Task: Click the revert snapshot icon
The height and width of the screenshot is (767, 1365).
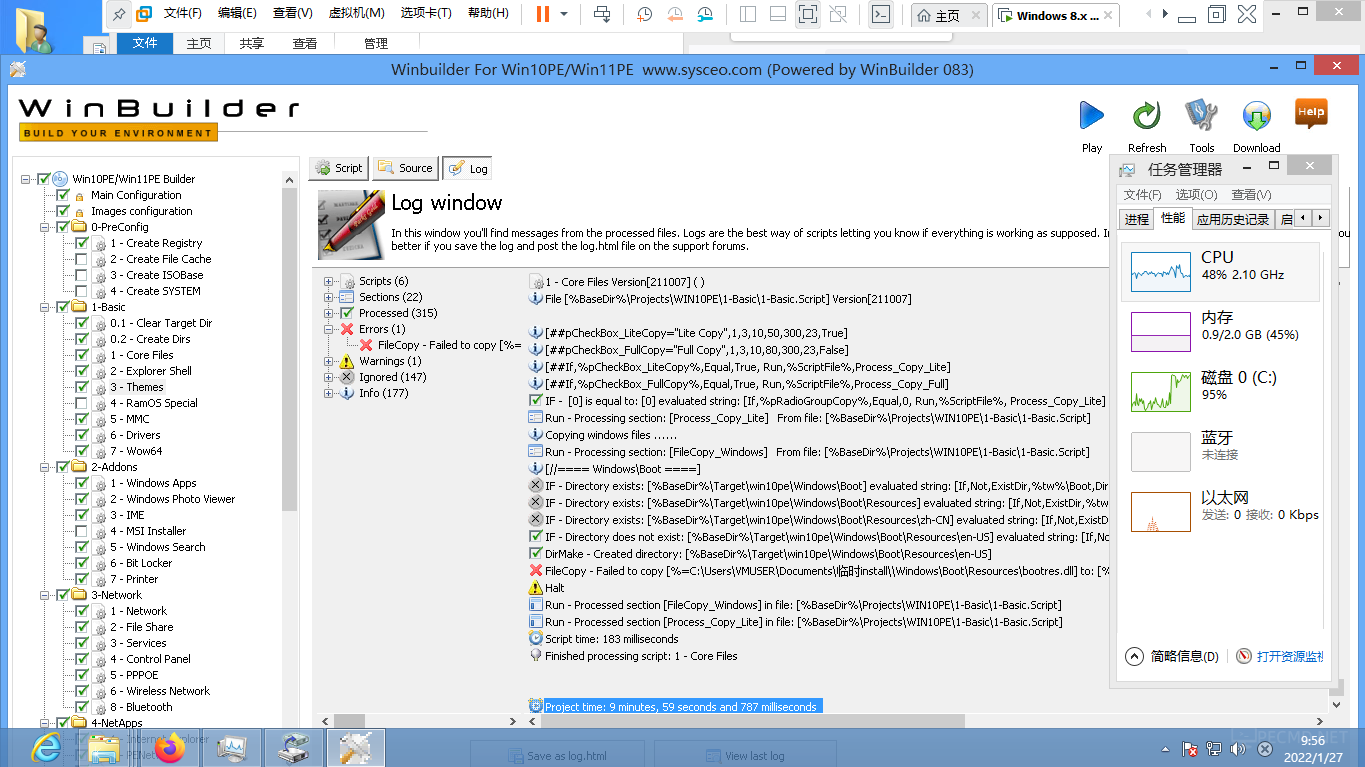Action: click(675, 14)
